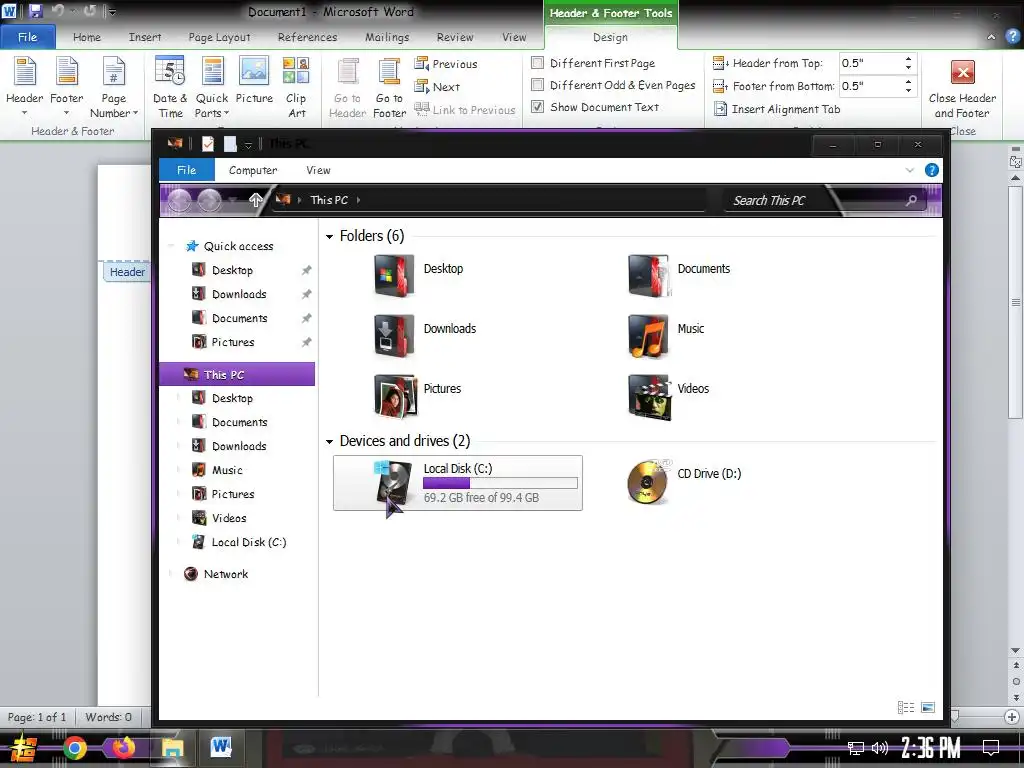The width and height of the screenshot is (1024, 768).
Task: Open the Music folder icon
Action: coord(648,336)
